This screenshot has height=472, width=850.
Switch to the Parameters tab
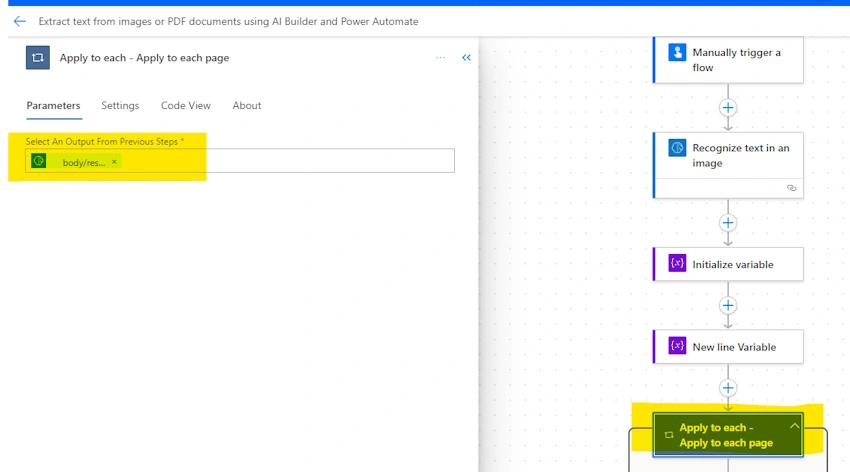click(53, 106)
